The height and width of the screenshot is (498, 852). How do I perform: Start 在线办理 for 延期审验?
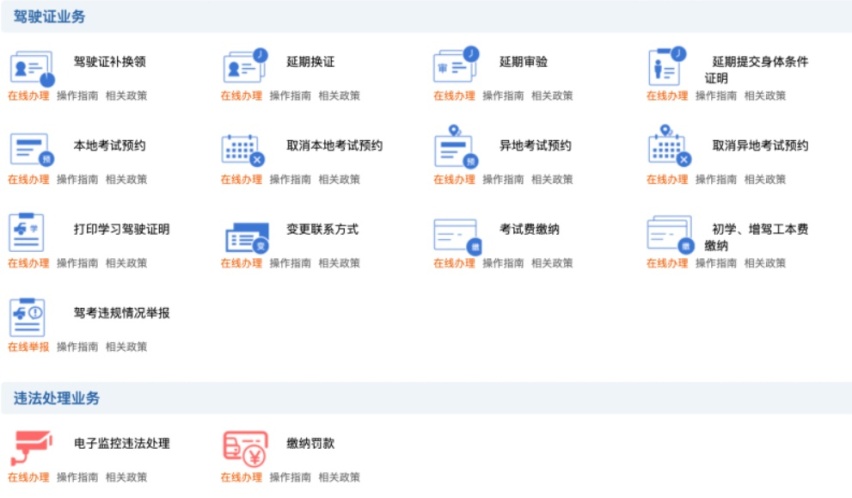click(454, 96)
